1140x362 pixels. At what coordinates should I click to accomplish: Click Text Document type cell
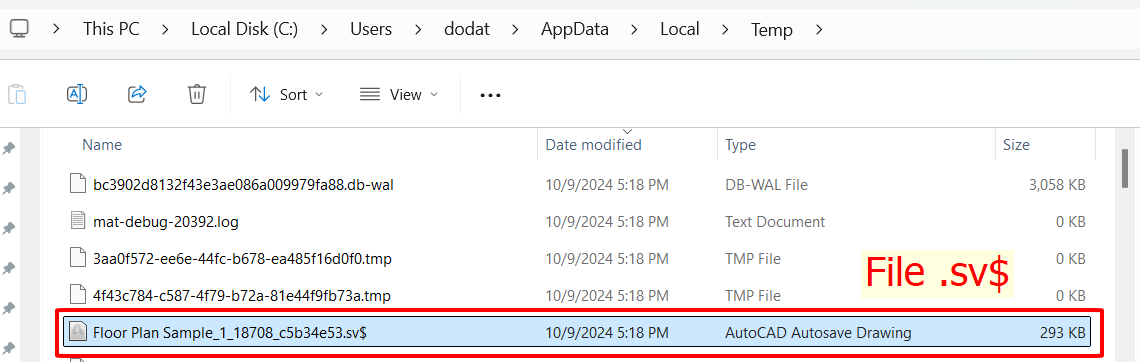775,221
